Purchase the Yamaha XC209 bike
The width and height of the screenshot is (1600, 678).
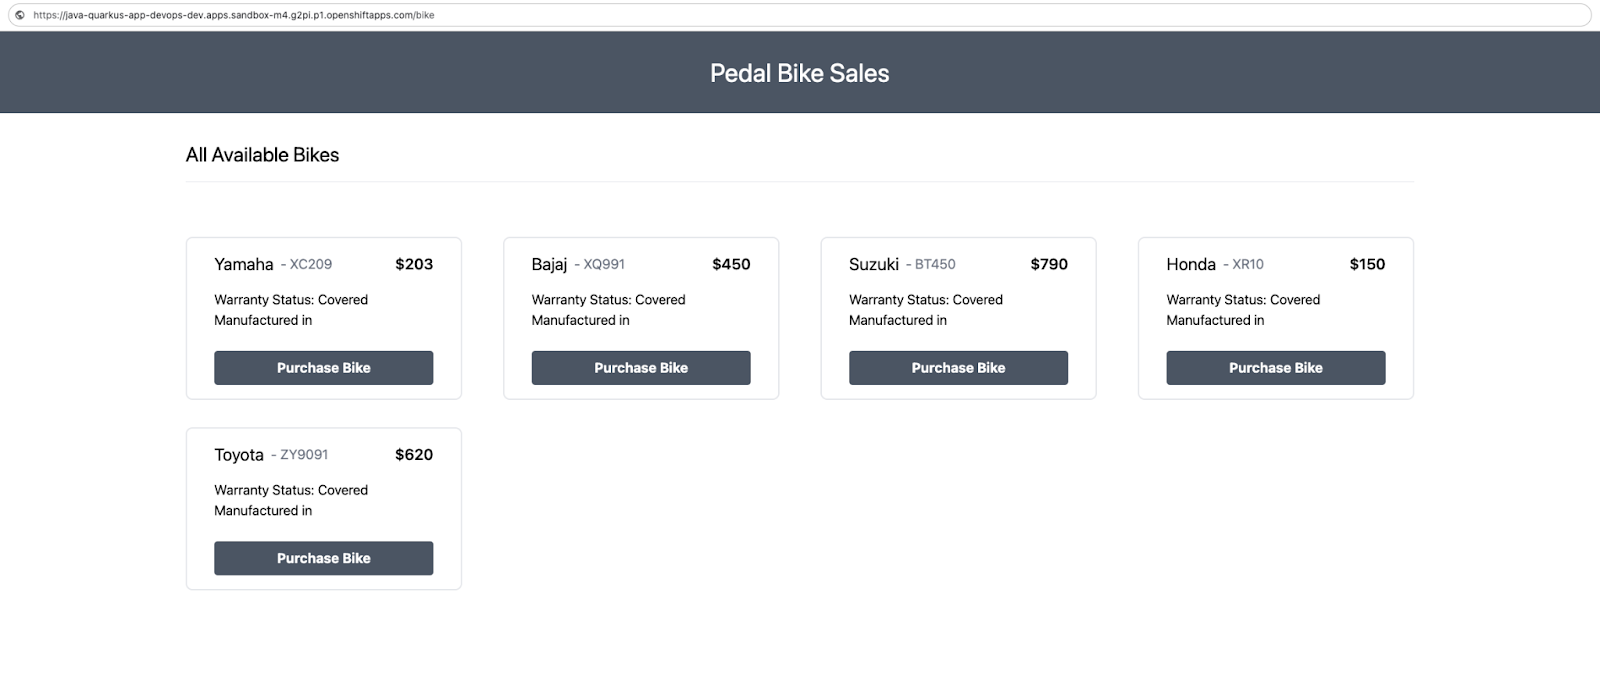point(323,368)
